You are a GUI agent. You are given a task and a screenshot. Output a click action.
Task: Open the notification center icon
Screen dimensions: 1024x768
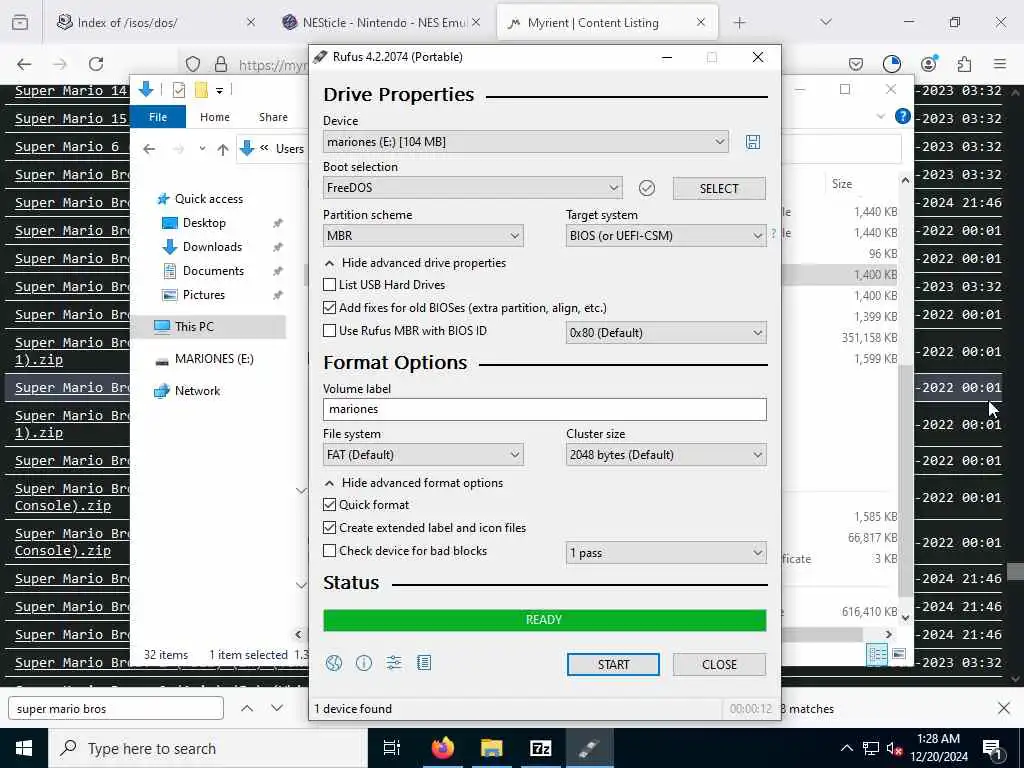point(992,748)
